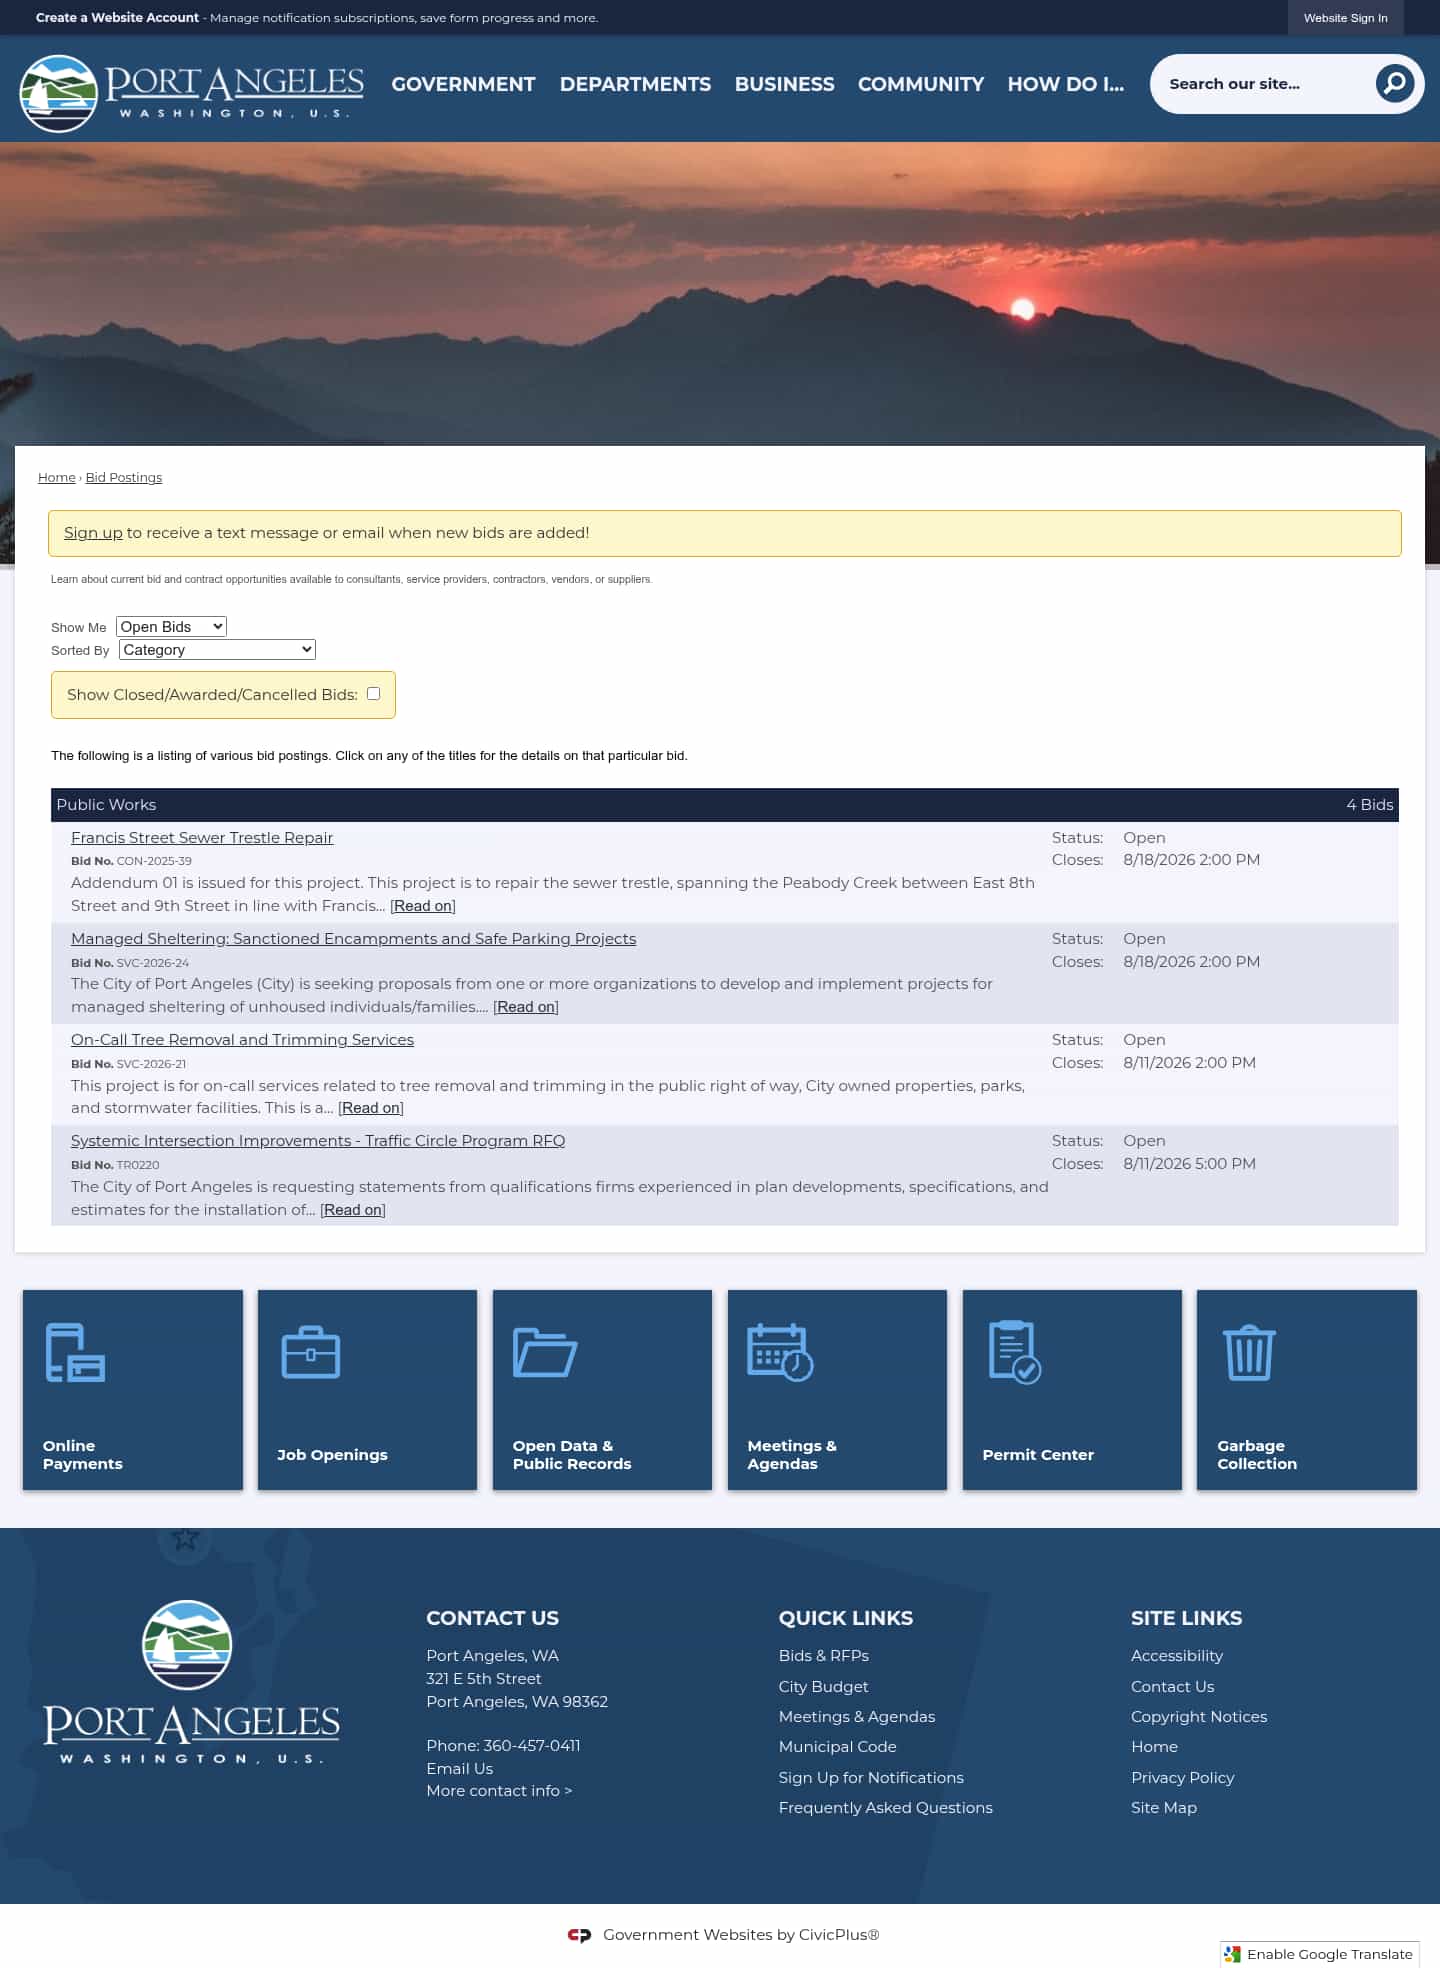Viewport: 1440px width, 1968px height.
Task: Open the How Do I... menu
Action: point(1065,84)
